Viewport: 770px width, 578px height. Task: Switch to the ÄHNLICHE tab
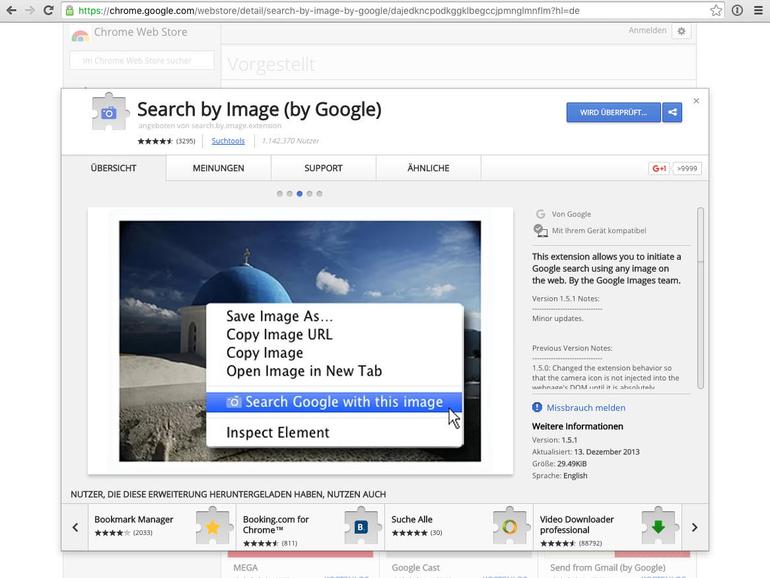point(428,168)
